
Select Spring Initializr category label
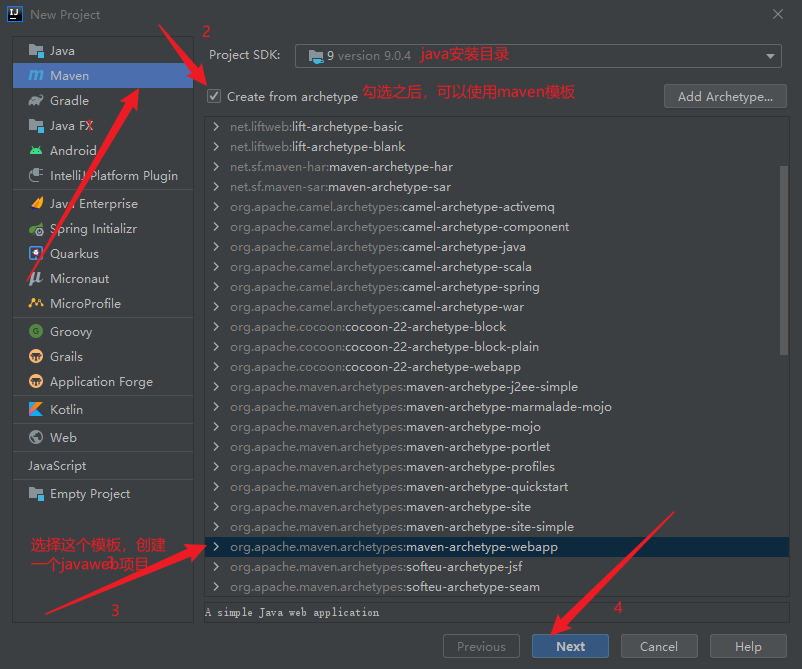pos(94,229)
